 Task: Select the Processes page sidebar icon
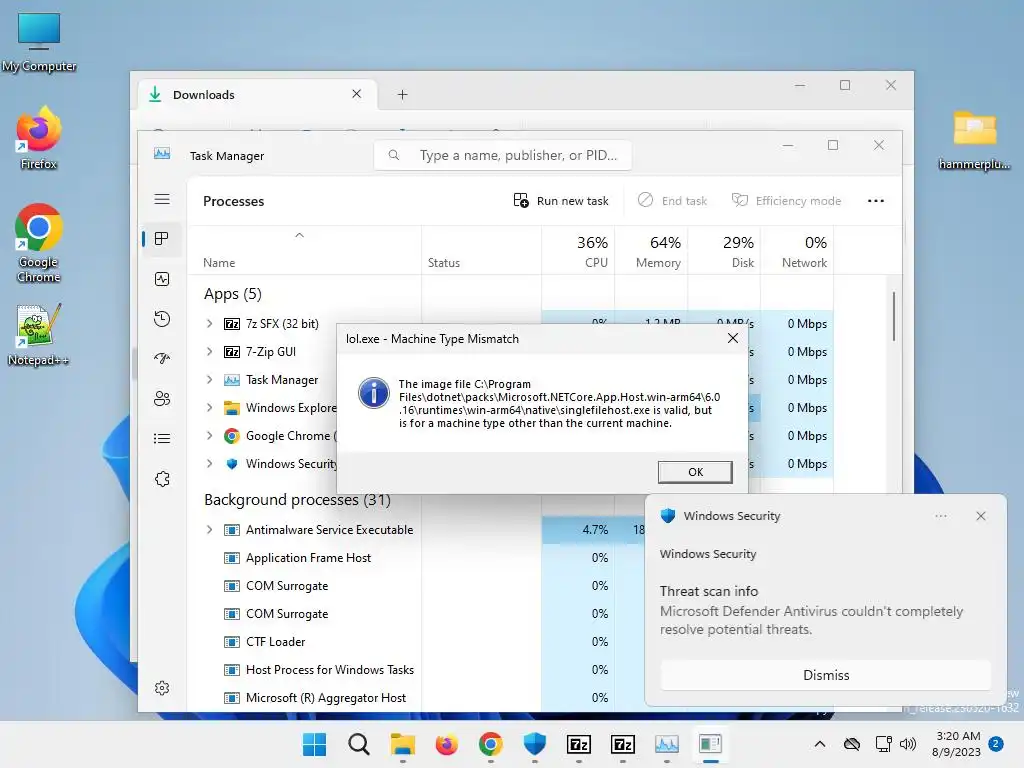coord(162,239)
